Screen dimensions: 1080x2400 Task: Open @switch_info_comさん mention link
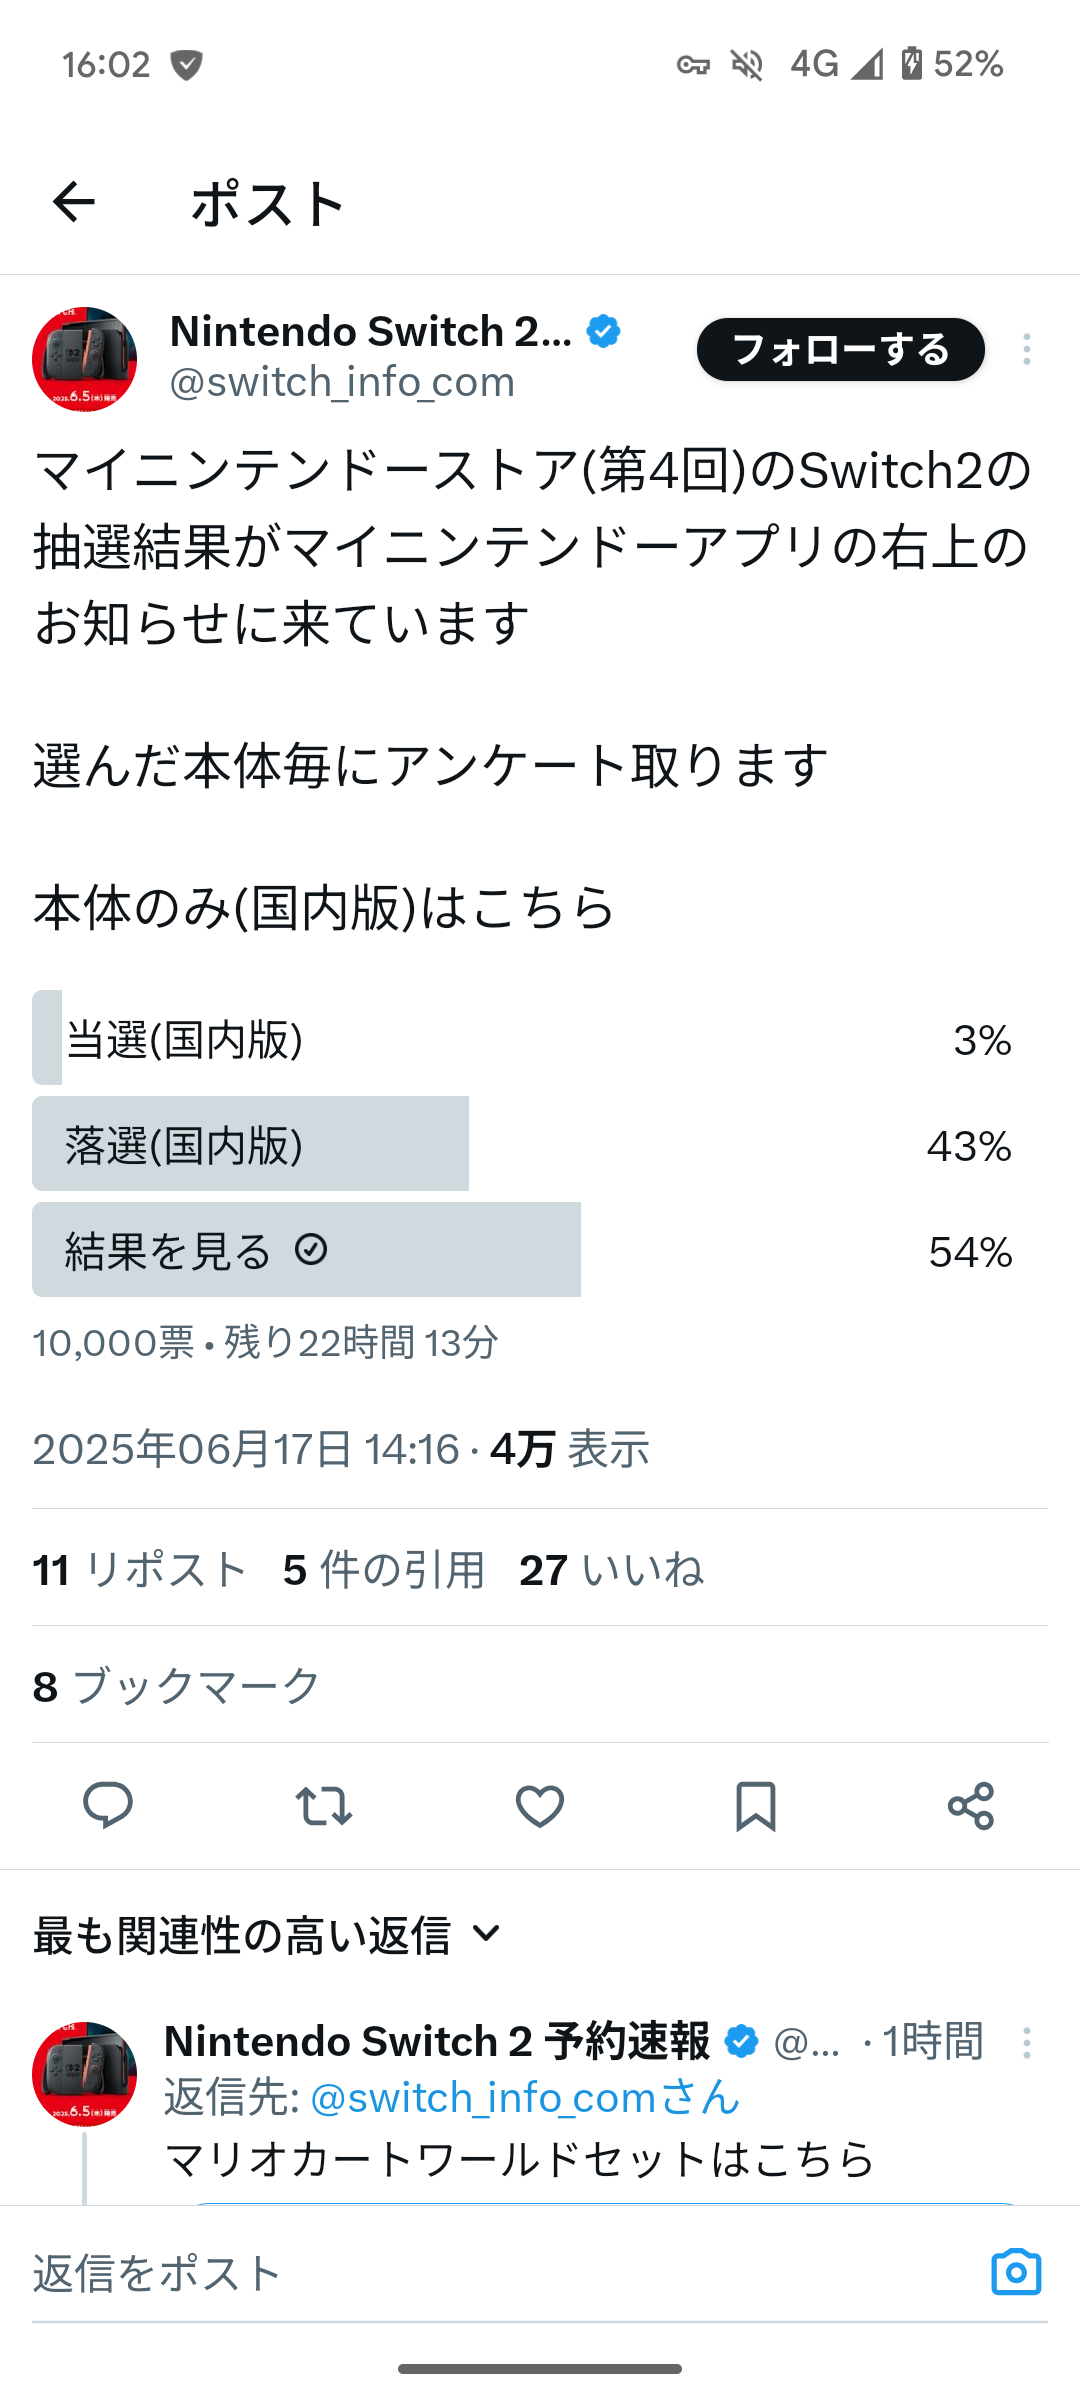(x=525, y=2098)
